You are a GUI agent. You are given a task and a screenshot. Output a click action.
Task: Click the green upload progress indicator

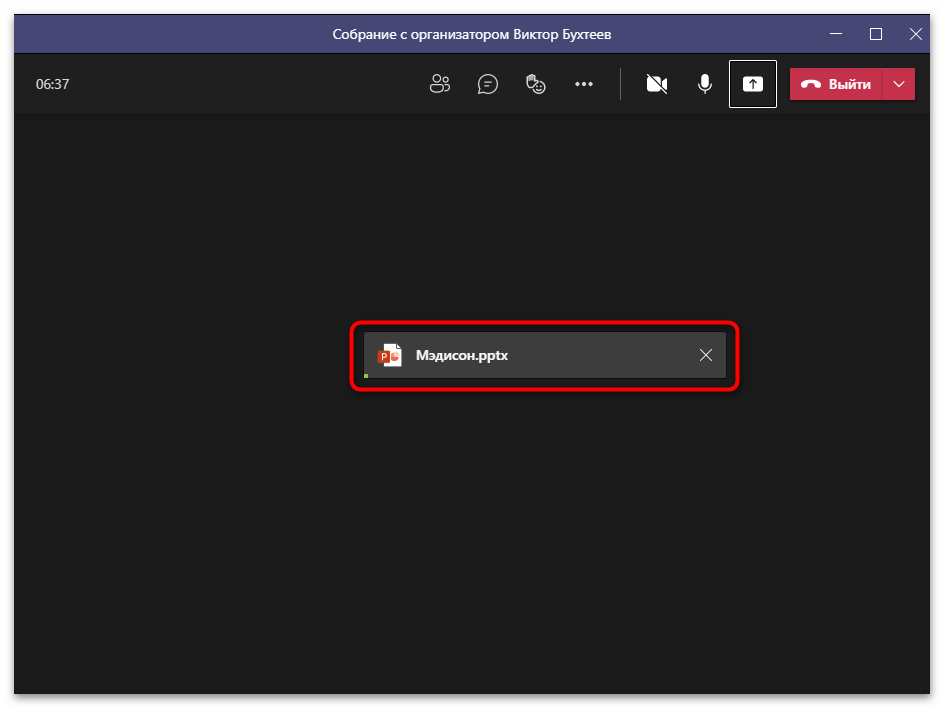[366, 375]
